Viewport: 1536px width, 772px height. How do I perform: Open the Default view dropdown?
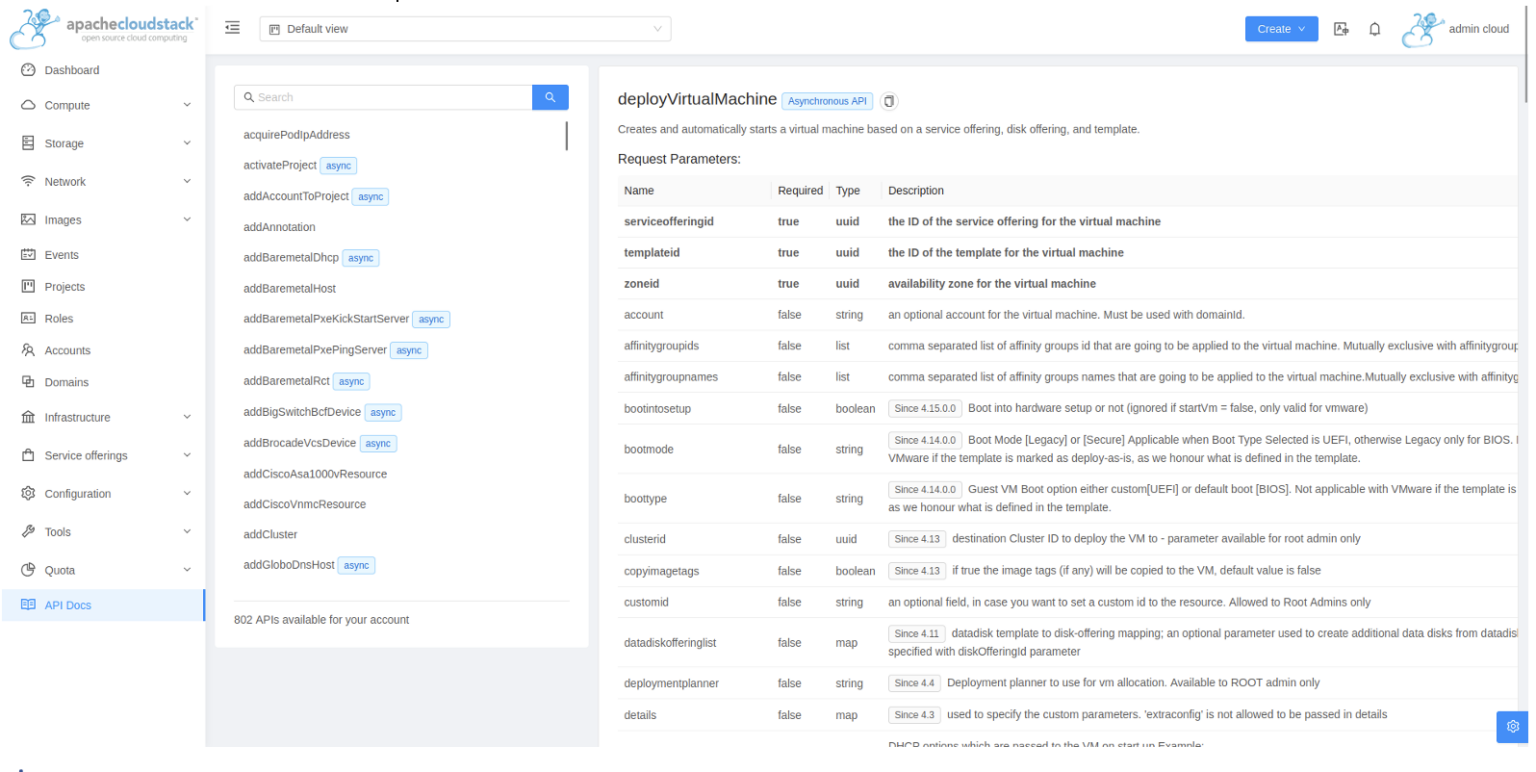tap(465, 29)
